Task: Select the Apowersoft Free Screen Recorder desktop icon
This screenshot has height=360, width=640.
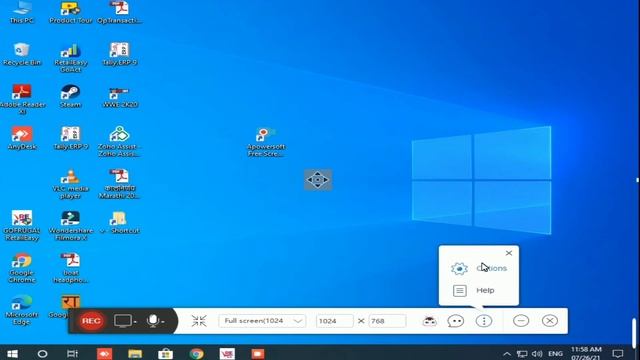Action: [266, 142]
